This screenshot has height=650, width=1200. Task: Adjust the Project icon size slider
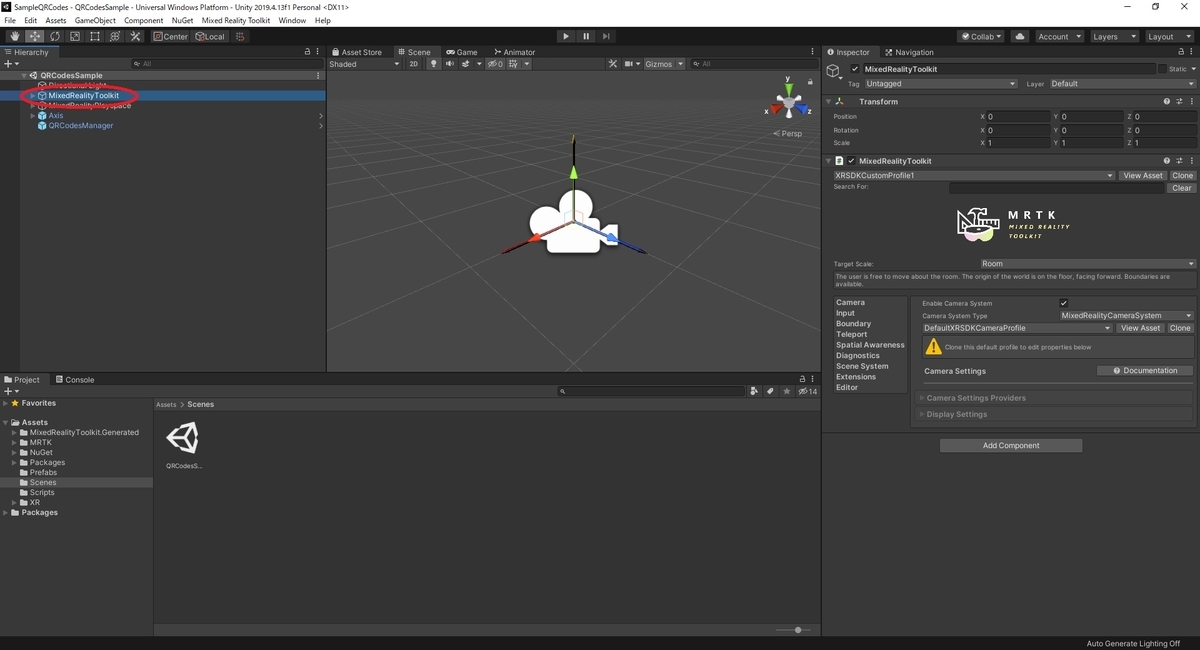797,630
